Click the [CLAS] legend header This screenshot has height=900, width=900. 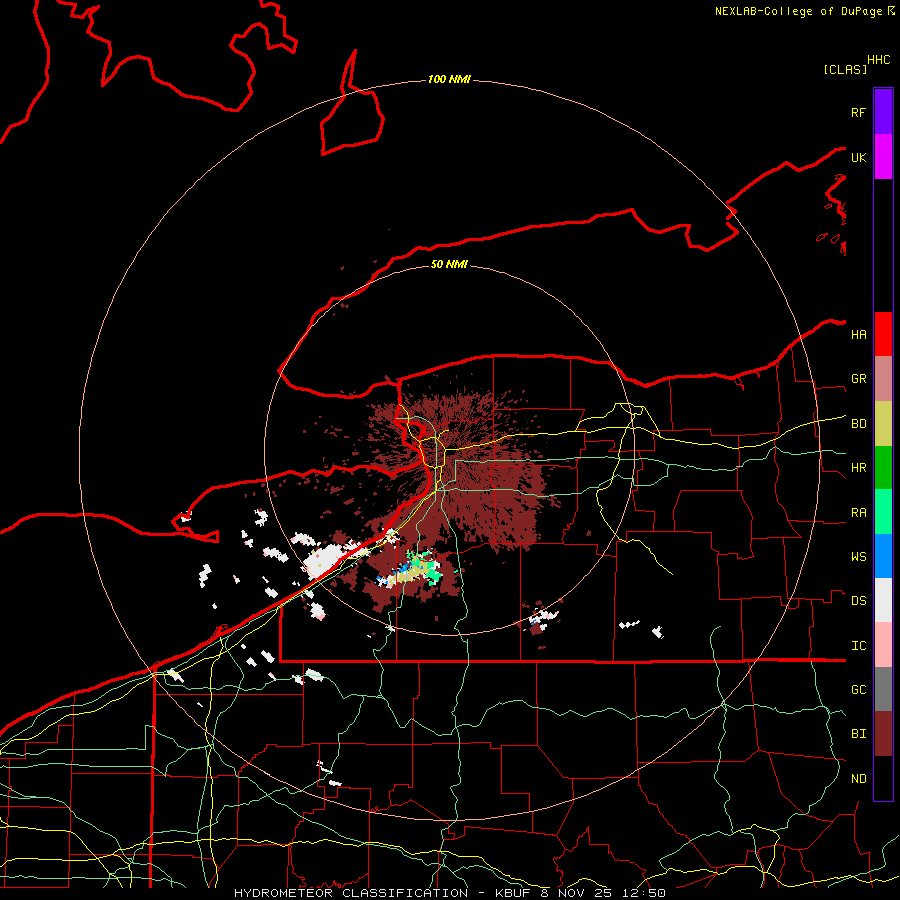845,69
